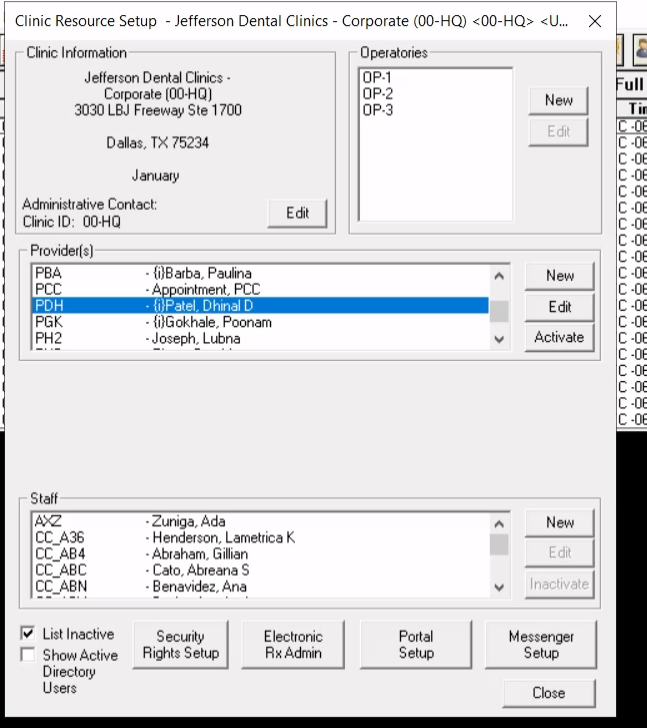The width and height of the screenshot is (647, 728).
Task: Click staff list scroll up arrow
Action: tap(499, 524)
